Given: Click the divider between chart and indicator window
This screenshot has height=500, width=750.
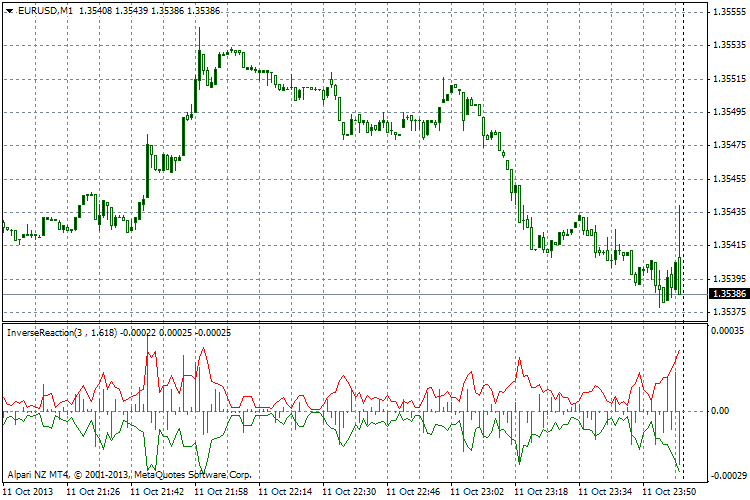Looking at the screenshot, I should [x=350, y=322].
